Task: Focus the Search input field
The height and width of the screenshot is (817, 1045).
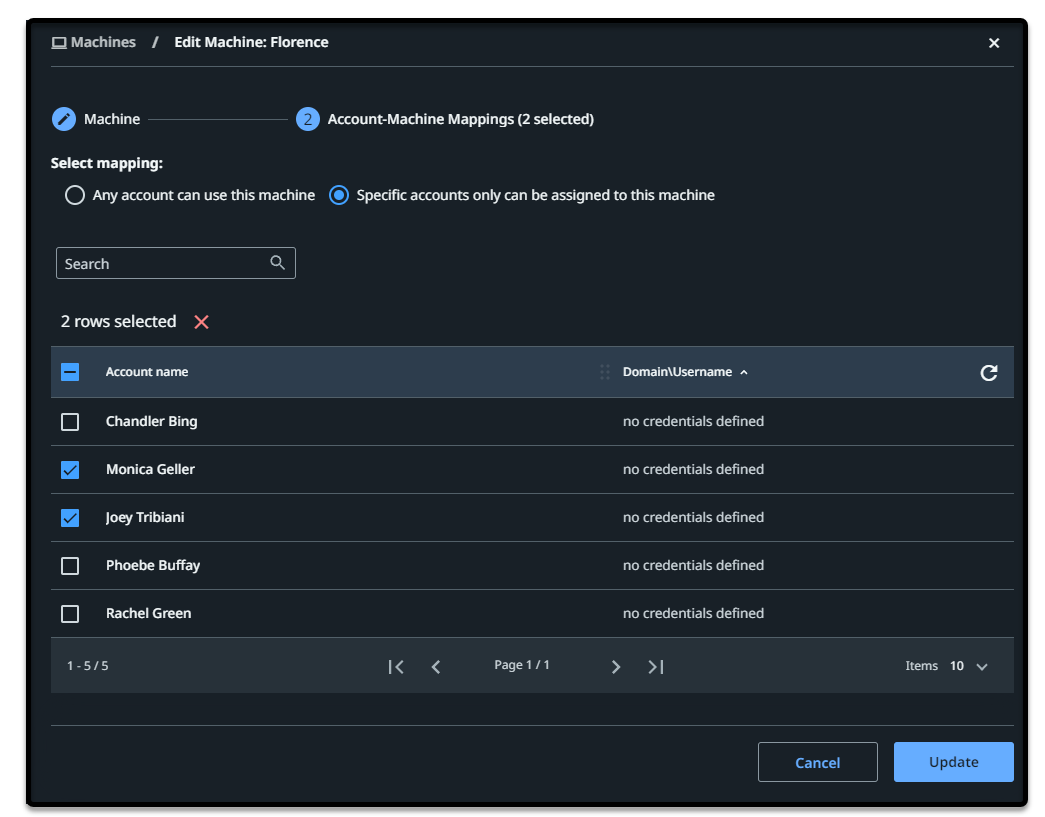Action: [176, 263]
